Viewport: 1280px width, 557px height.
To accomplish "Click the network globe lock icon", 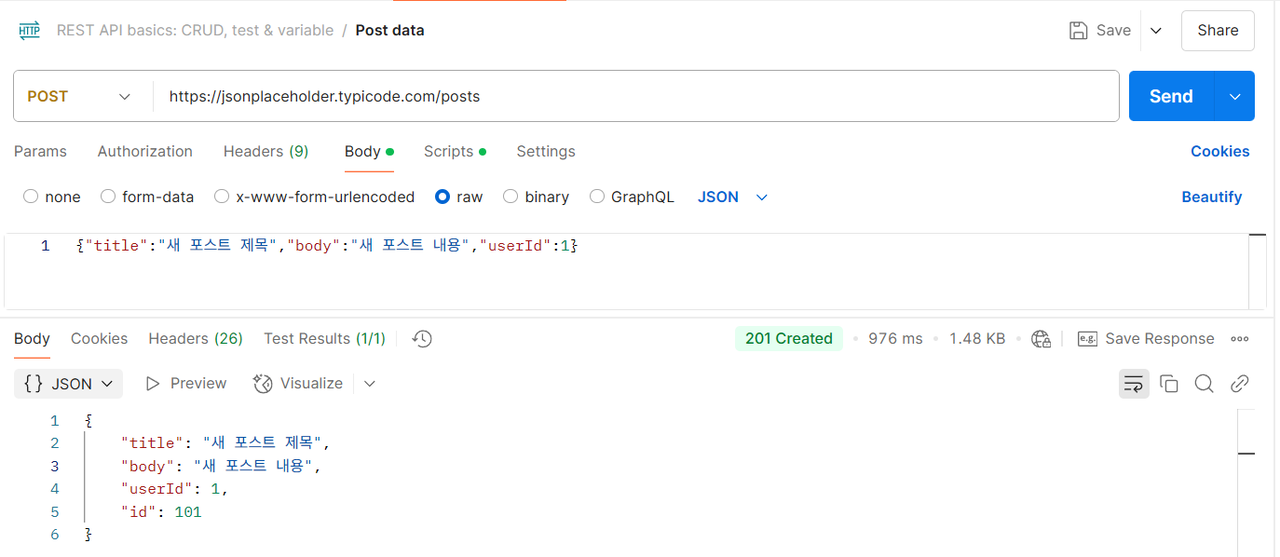I will (x=1041, y=339).
